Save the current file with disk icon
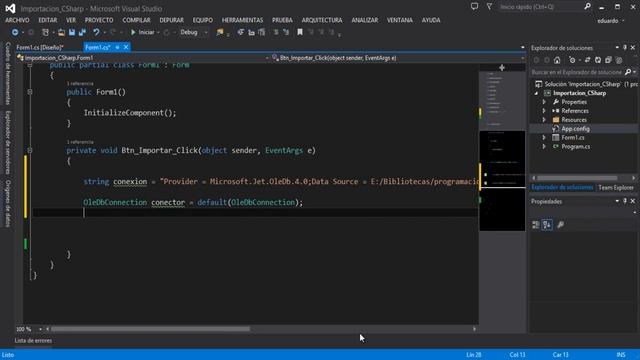 (72, 32)
